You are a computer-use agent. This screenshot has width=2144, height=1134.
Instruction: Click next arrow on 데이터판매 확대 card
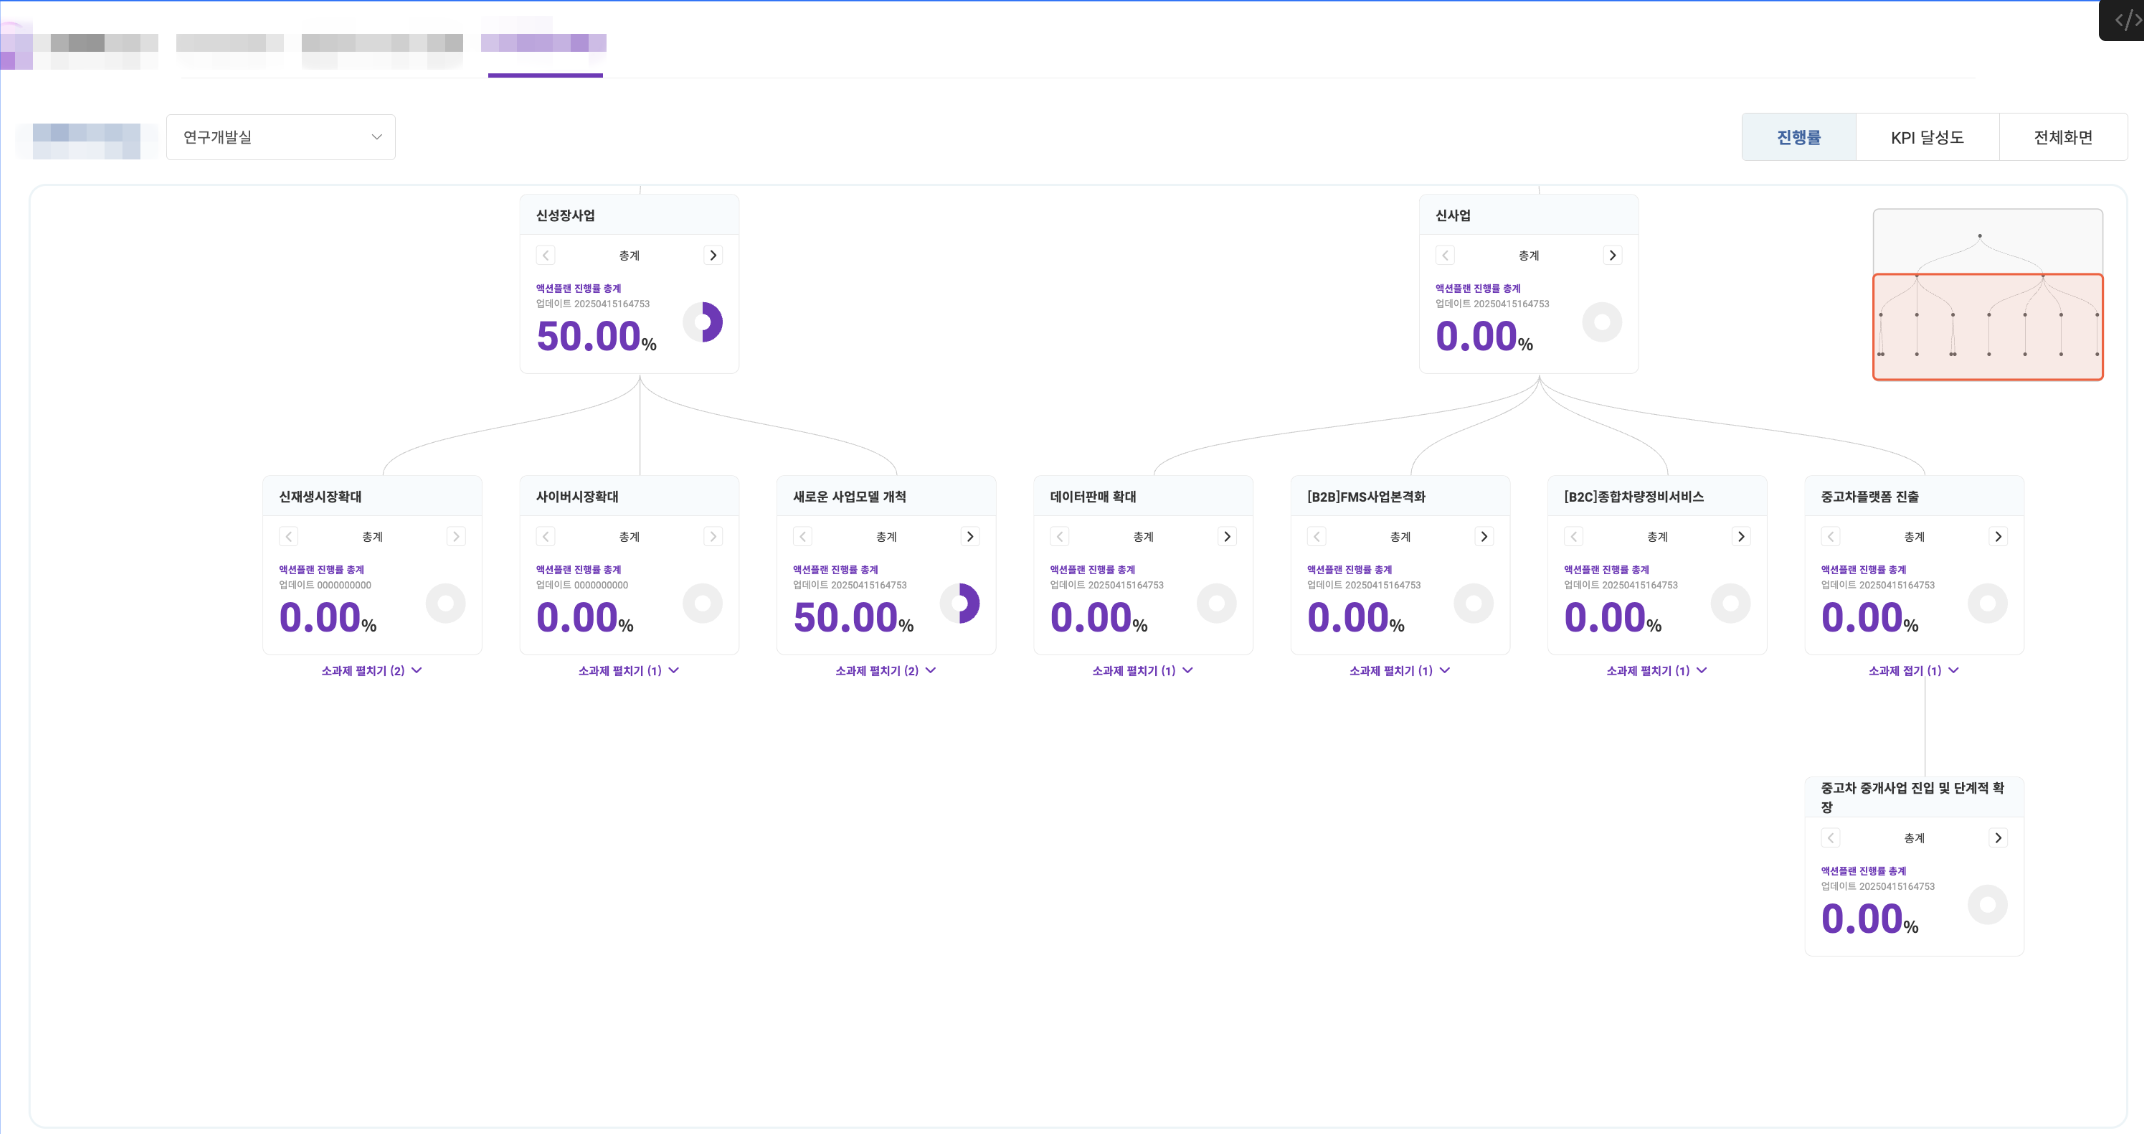tap(1227, 537)
